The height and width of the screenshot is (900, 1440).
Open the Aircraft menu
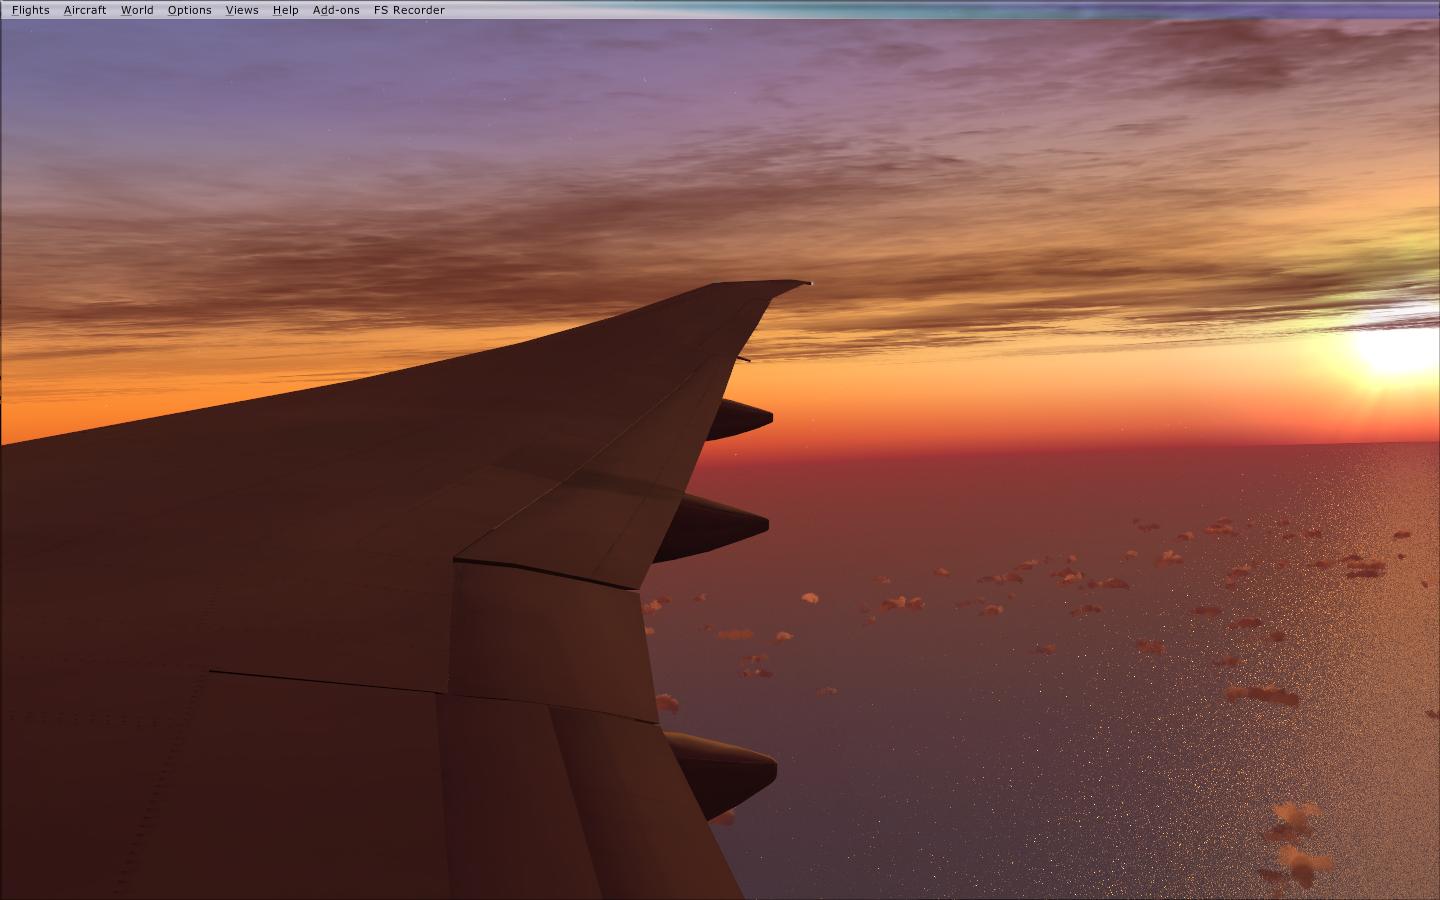coord(85,10)
